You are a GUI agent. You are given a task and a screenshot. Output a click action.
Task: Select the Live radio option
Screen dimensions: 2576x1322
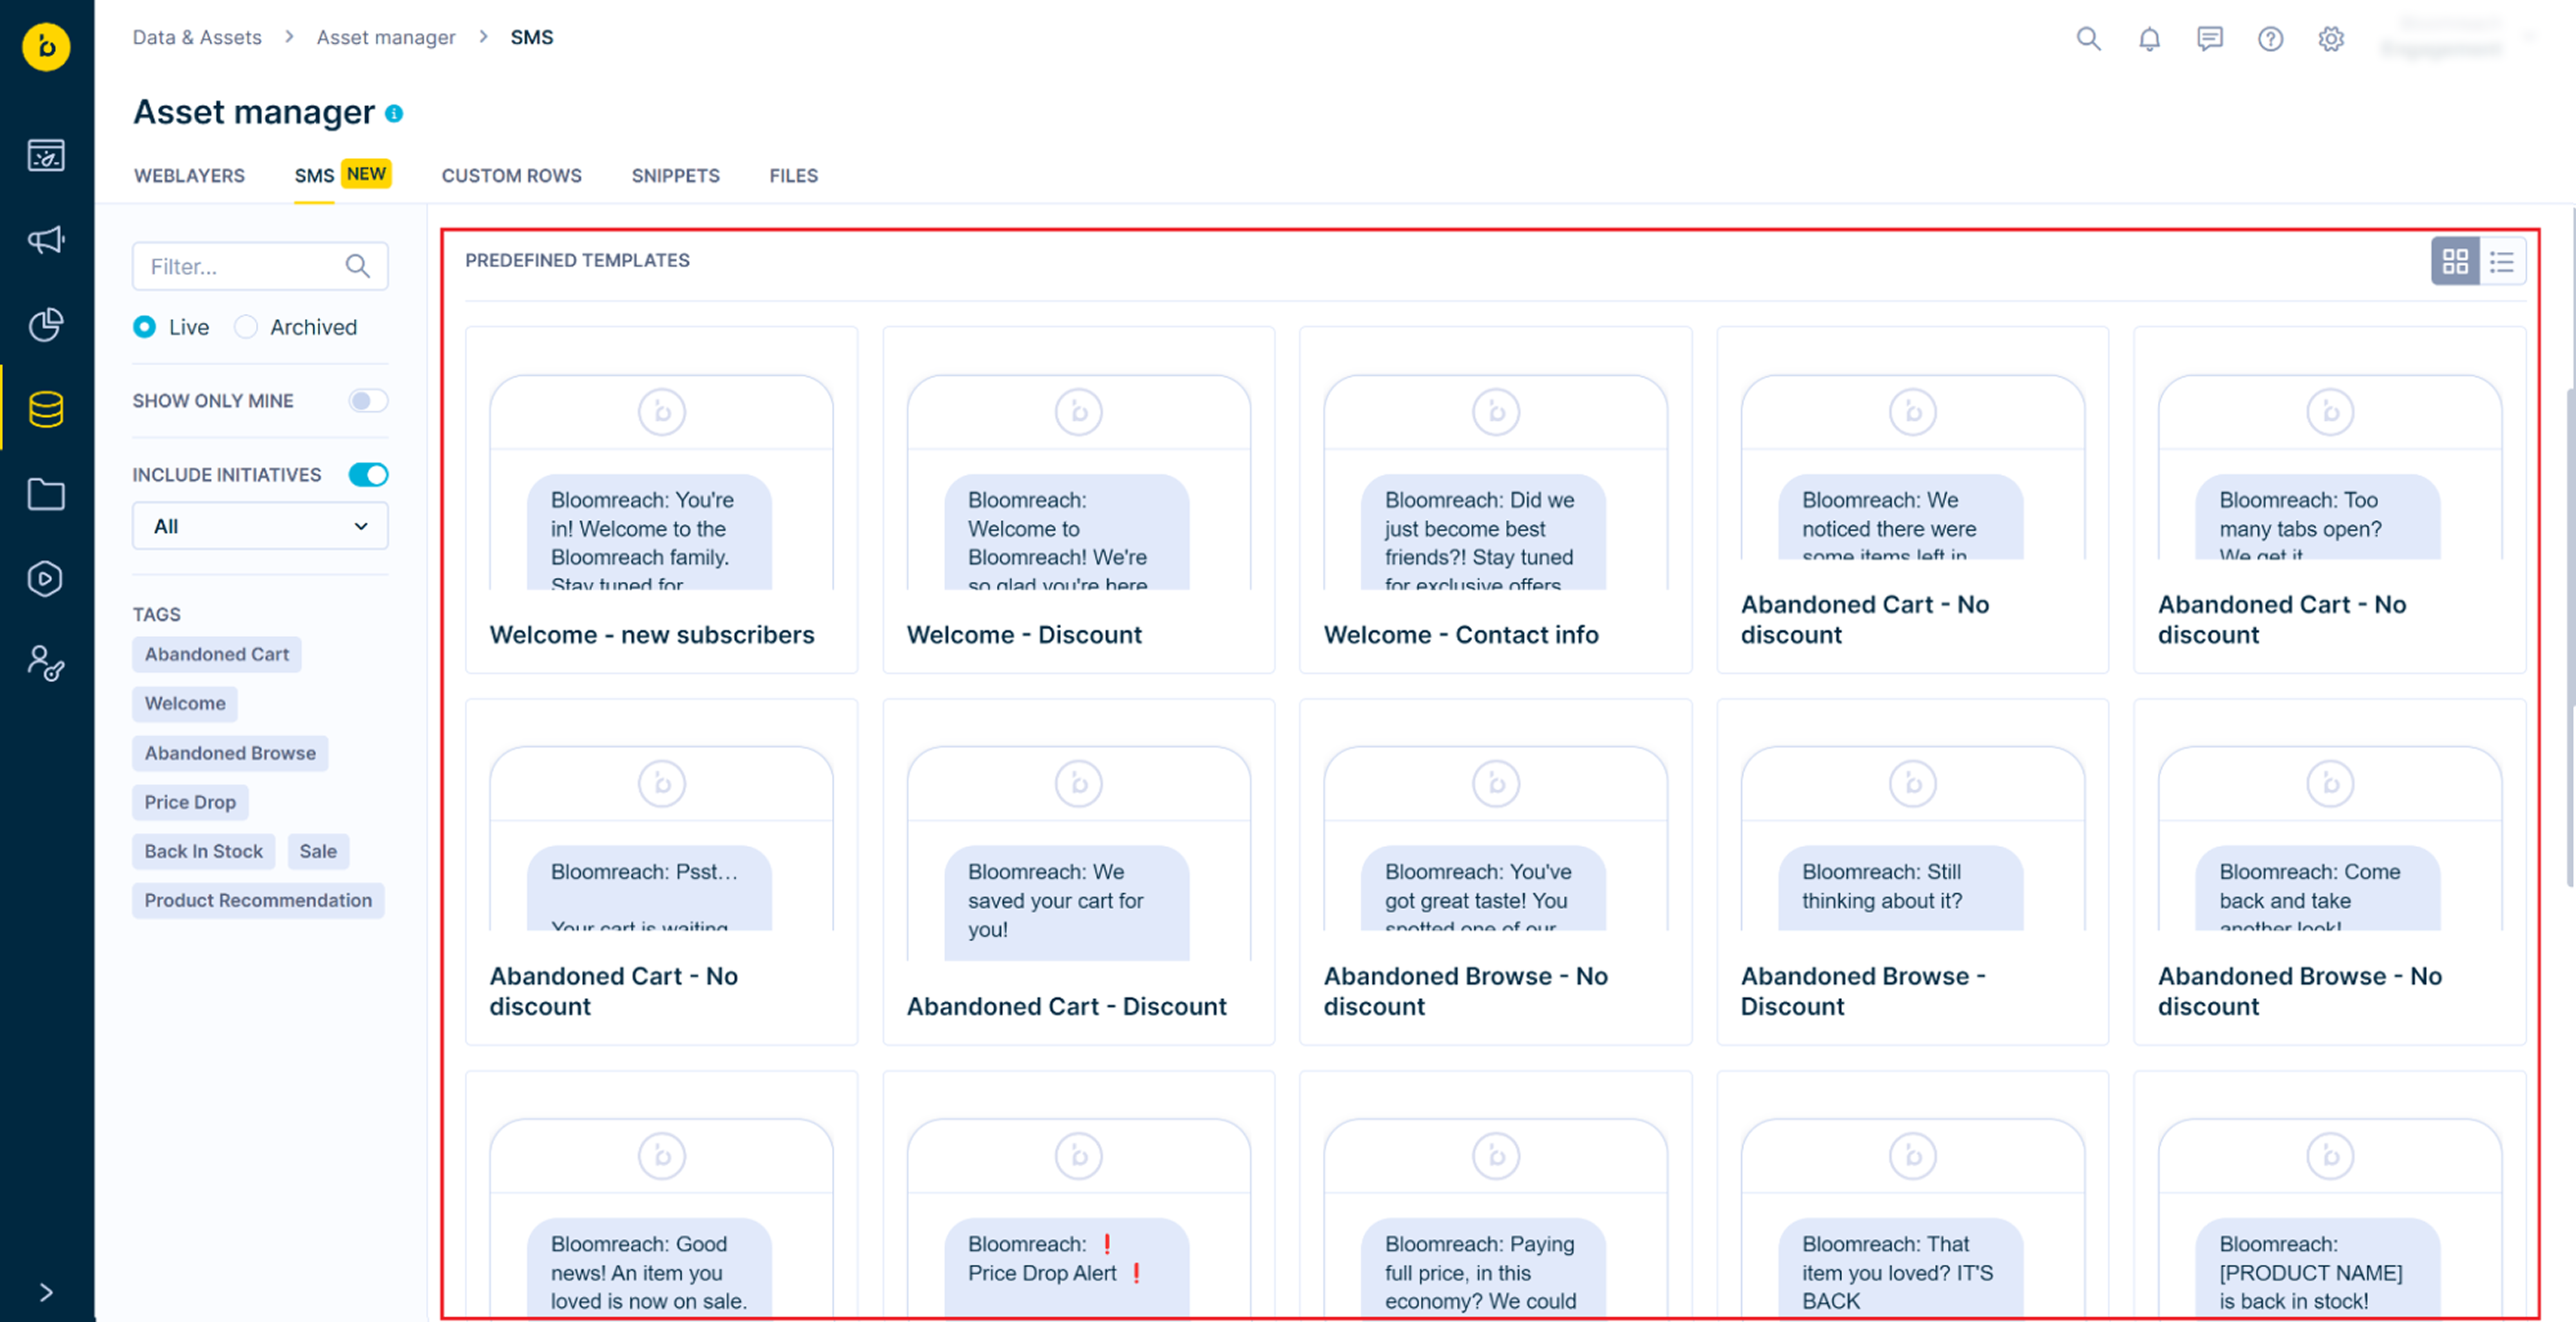click(x=144, y=327)
